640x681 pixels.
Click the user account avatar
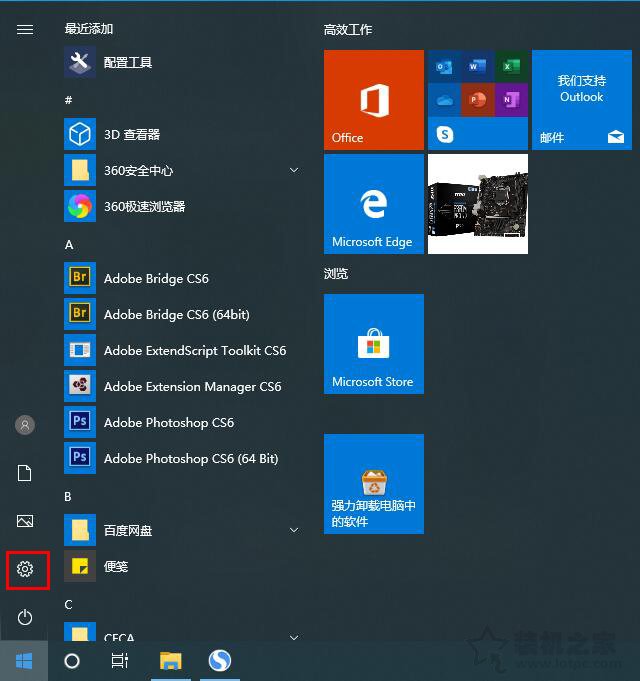(x=25, y=425)
